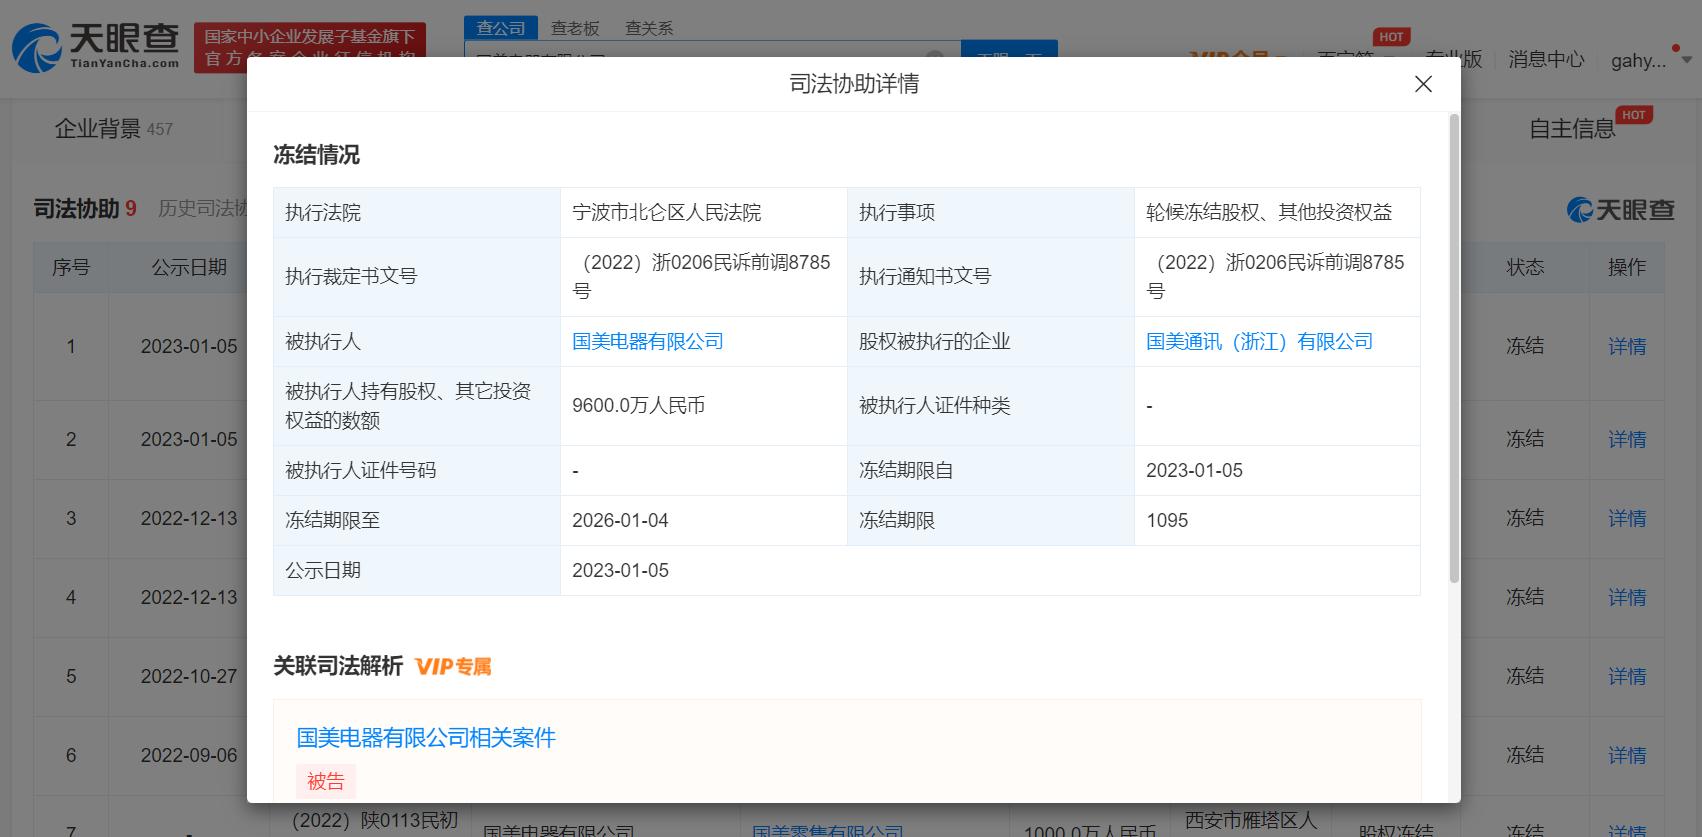
Task: Click the 轮候冻结股权、其他投资权益 value
Action: [1269, 213]
